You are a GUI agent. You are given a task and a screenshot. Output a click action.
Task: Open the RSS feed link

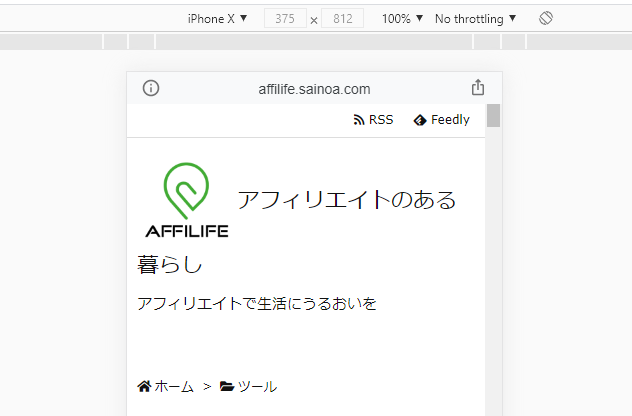[373, 120]
